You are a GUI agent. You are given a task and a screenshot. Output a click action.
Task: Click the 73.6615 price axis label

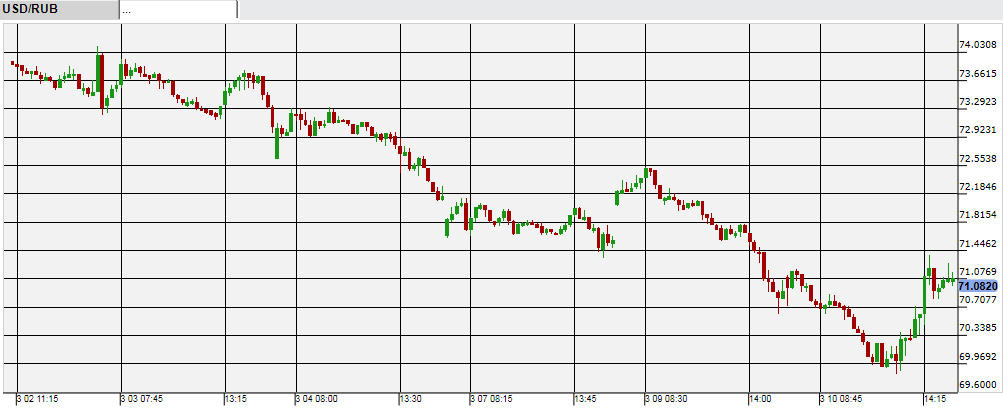click(978, 73)
